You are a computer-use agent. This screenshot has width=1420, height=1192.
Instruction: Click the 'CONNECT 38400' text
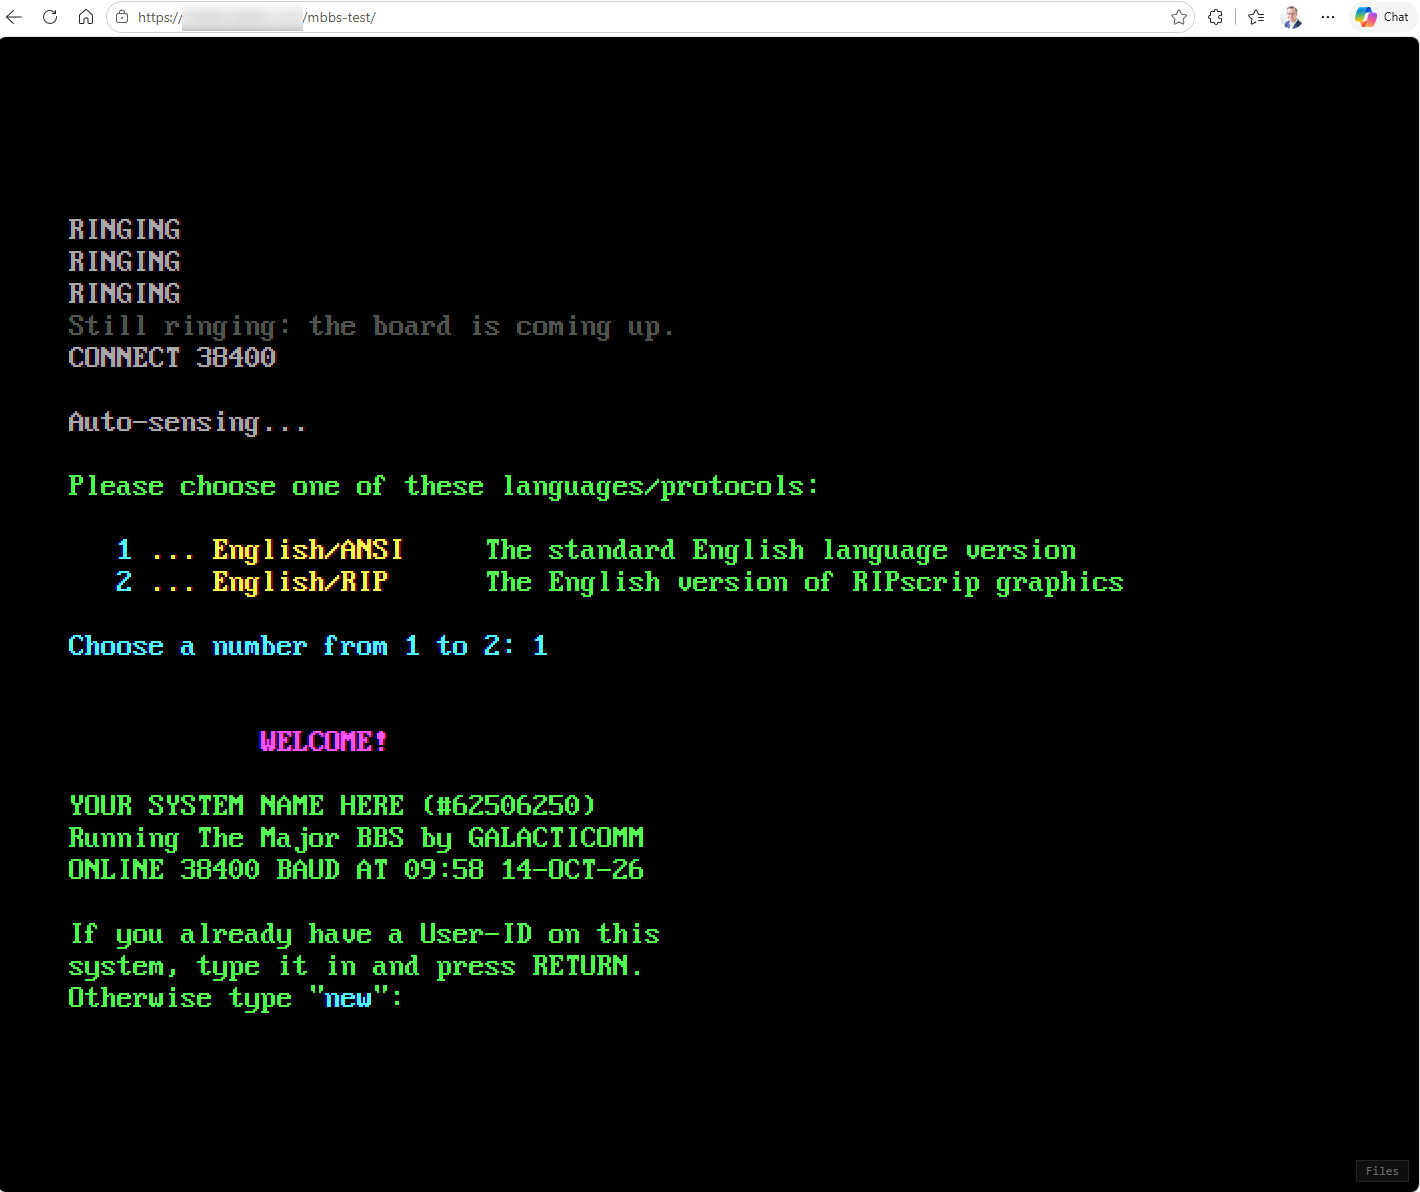tap(172, 358)
